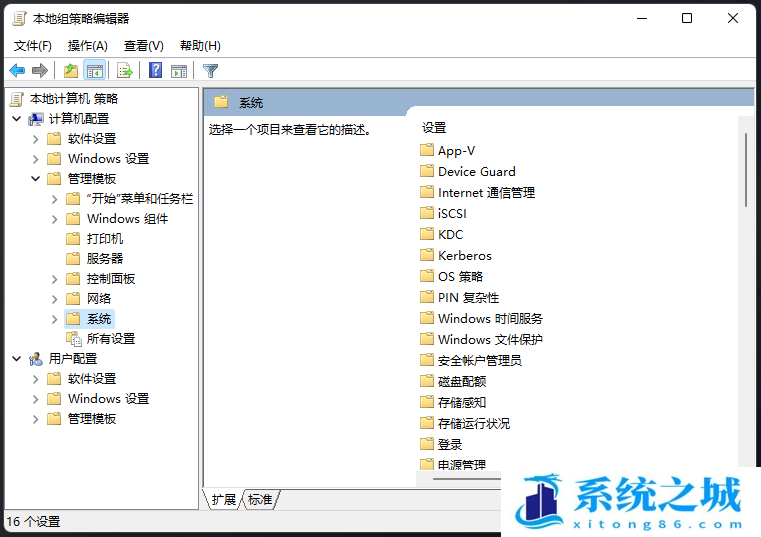Select the 磁盘配额 folder icon
This screenshot has height=537, width=761.
click(x=427, y=381)
